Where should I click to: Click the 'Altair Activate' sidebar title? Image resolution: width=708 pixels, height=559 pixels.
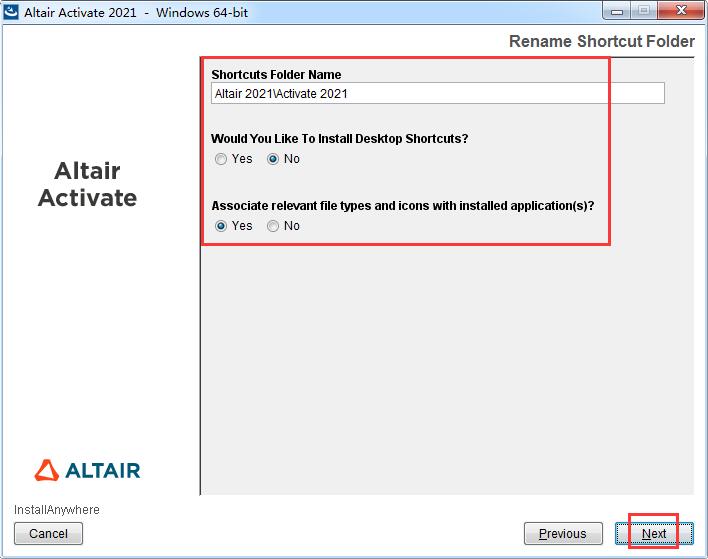pos(88,184)
